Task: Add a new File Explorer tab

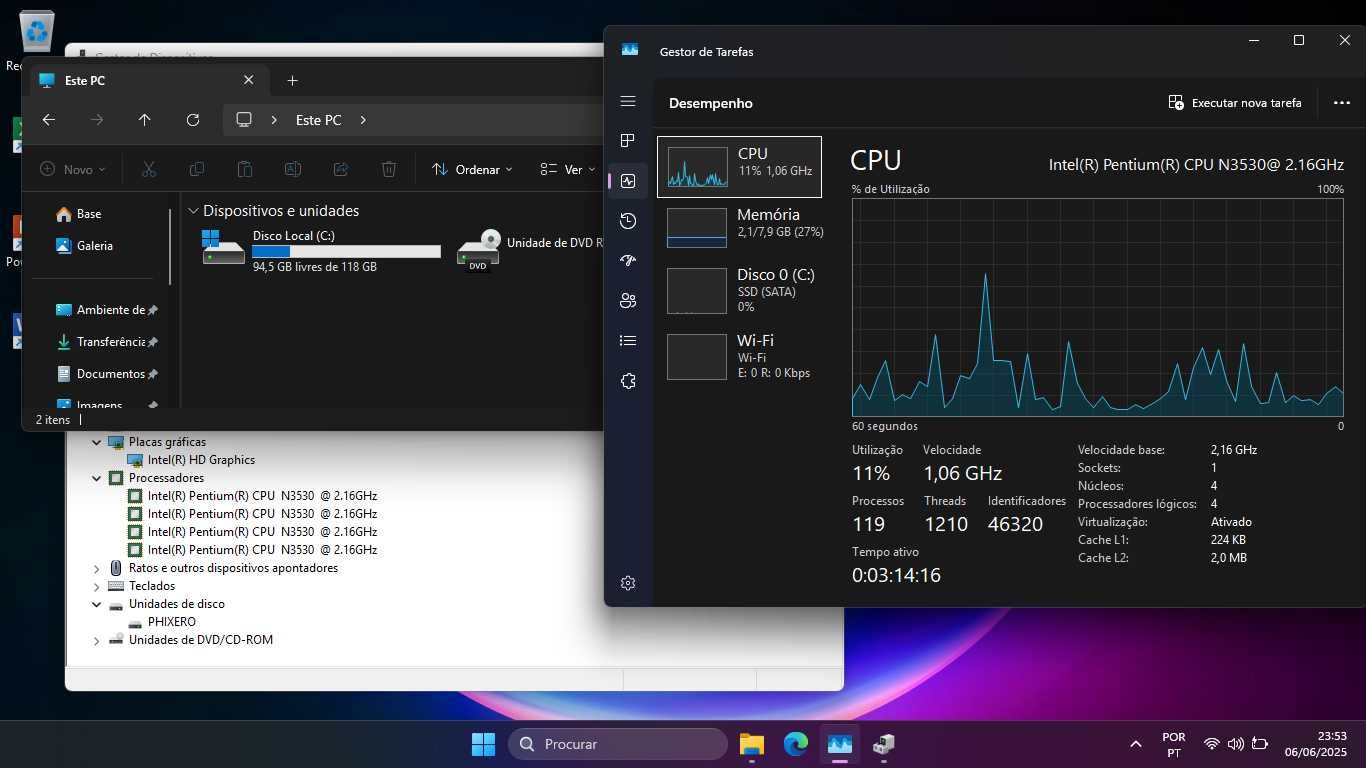Action: pyautogui.click(x=292, y=80)
